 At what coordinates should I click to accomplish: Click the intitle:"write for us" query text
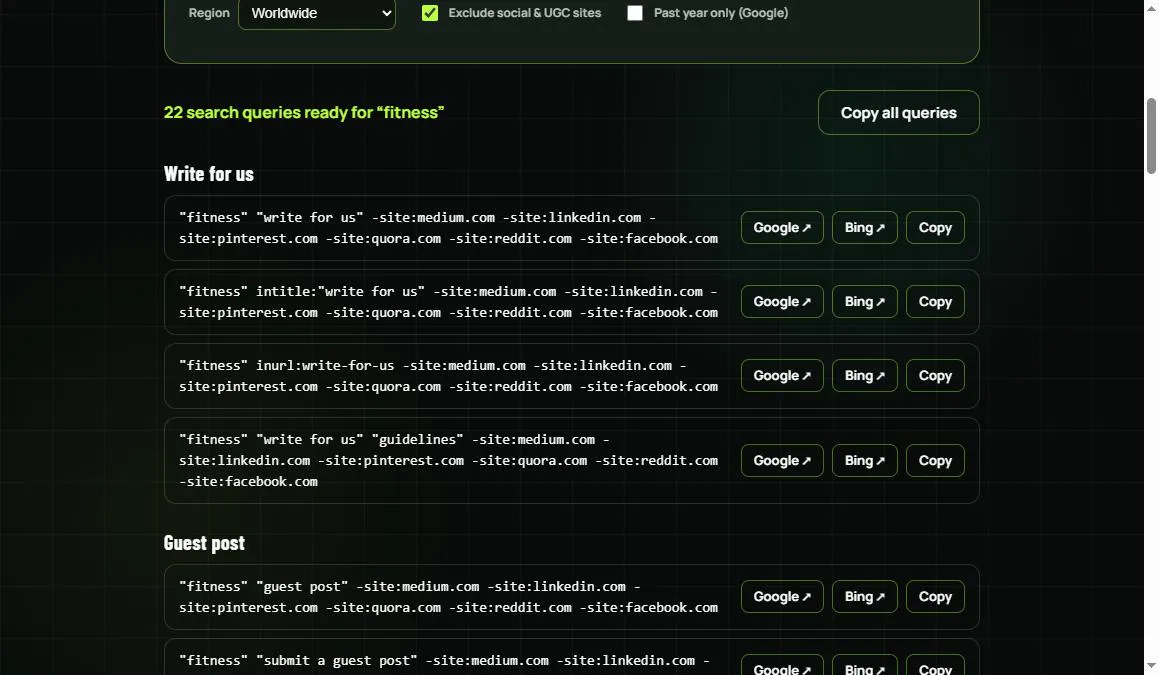click(448, 302)
